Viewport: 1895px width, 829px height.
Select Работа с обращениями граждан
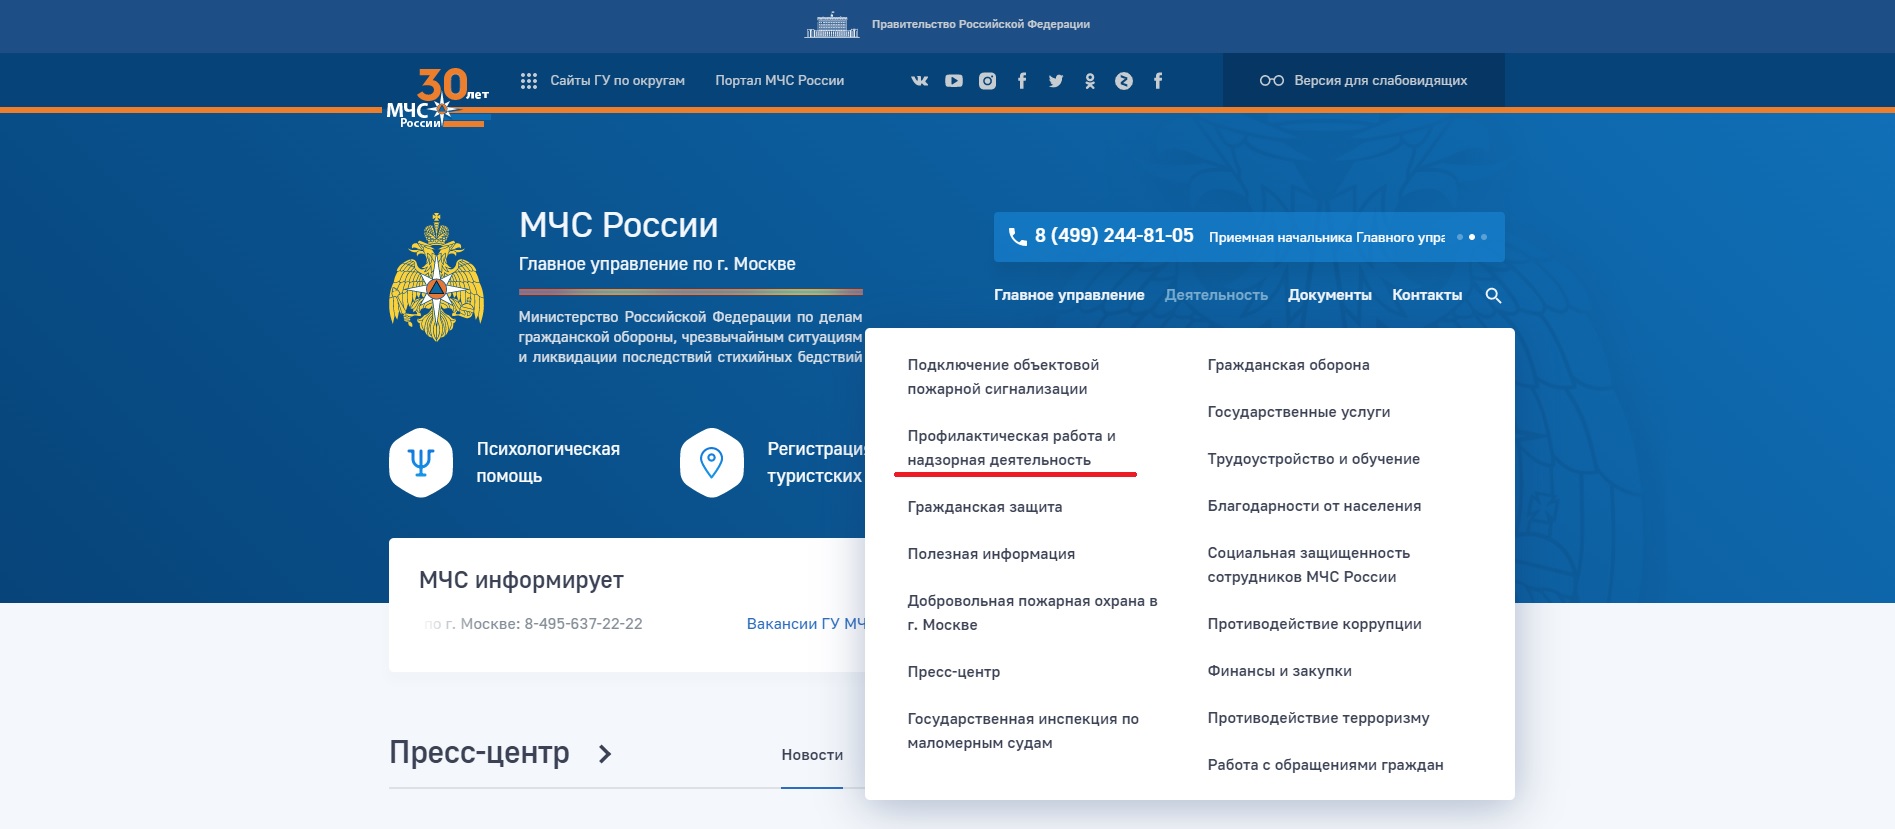(1325, 765)
